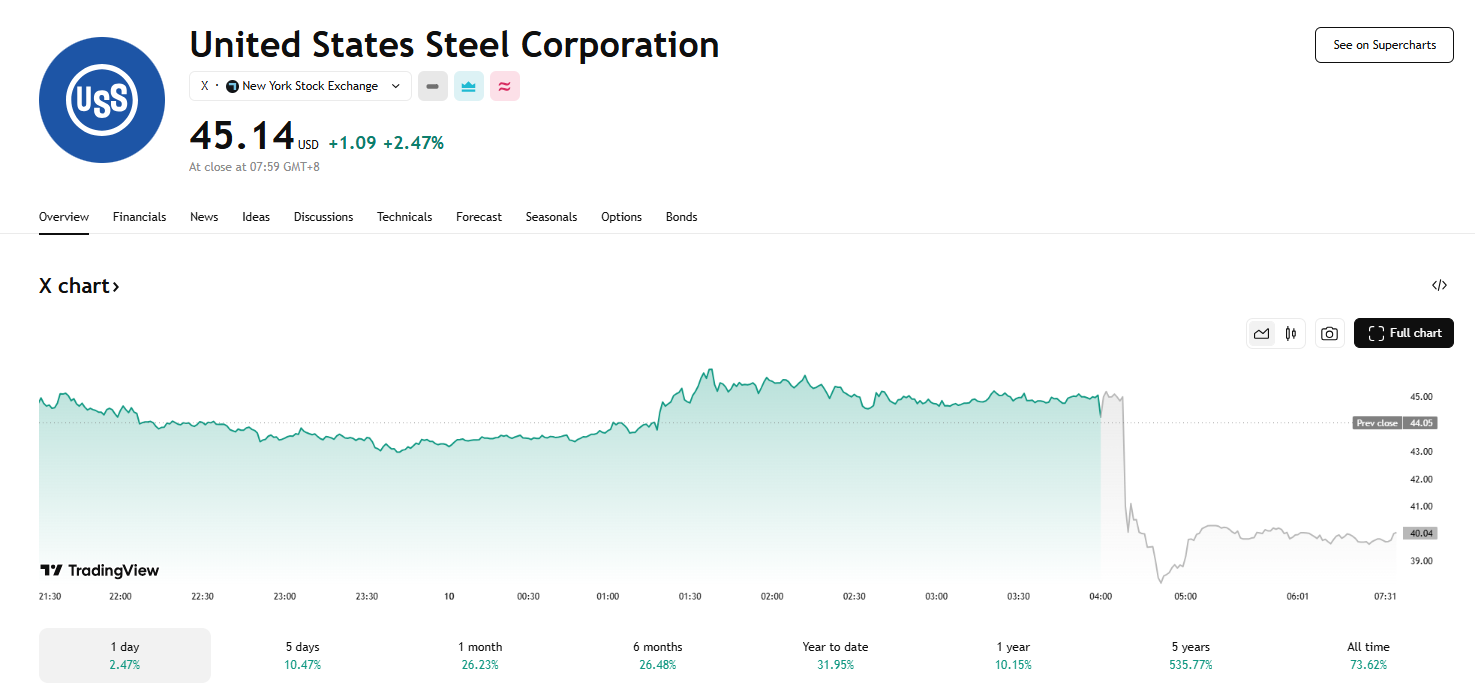Viewport: 1475px width, 697px height.
Task: Switch to area chart style
Action: point(1262,333)
